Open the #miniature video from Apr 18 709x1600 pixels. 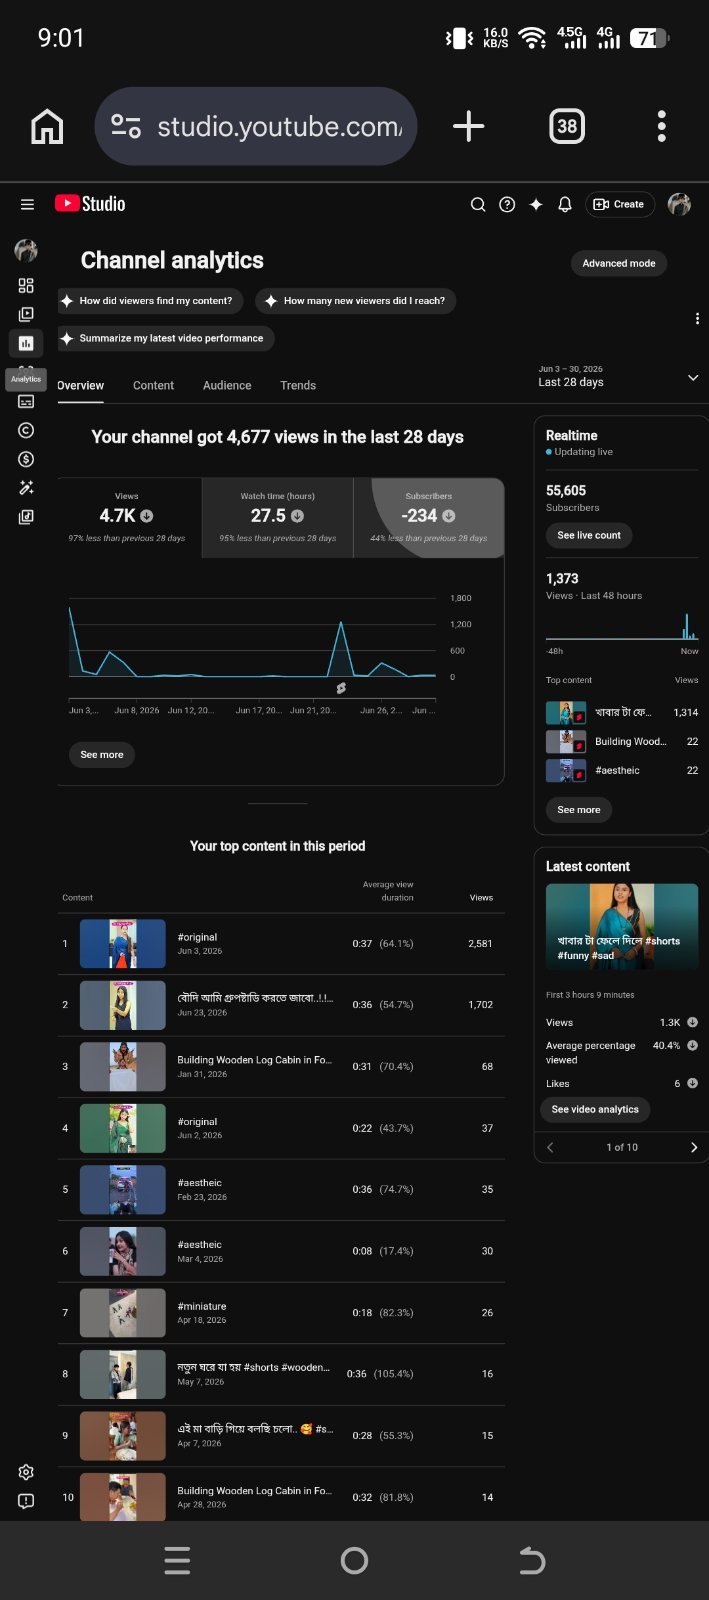(x=202, y=1306)
